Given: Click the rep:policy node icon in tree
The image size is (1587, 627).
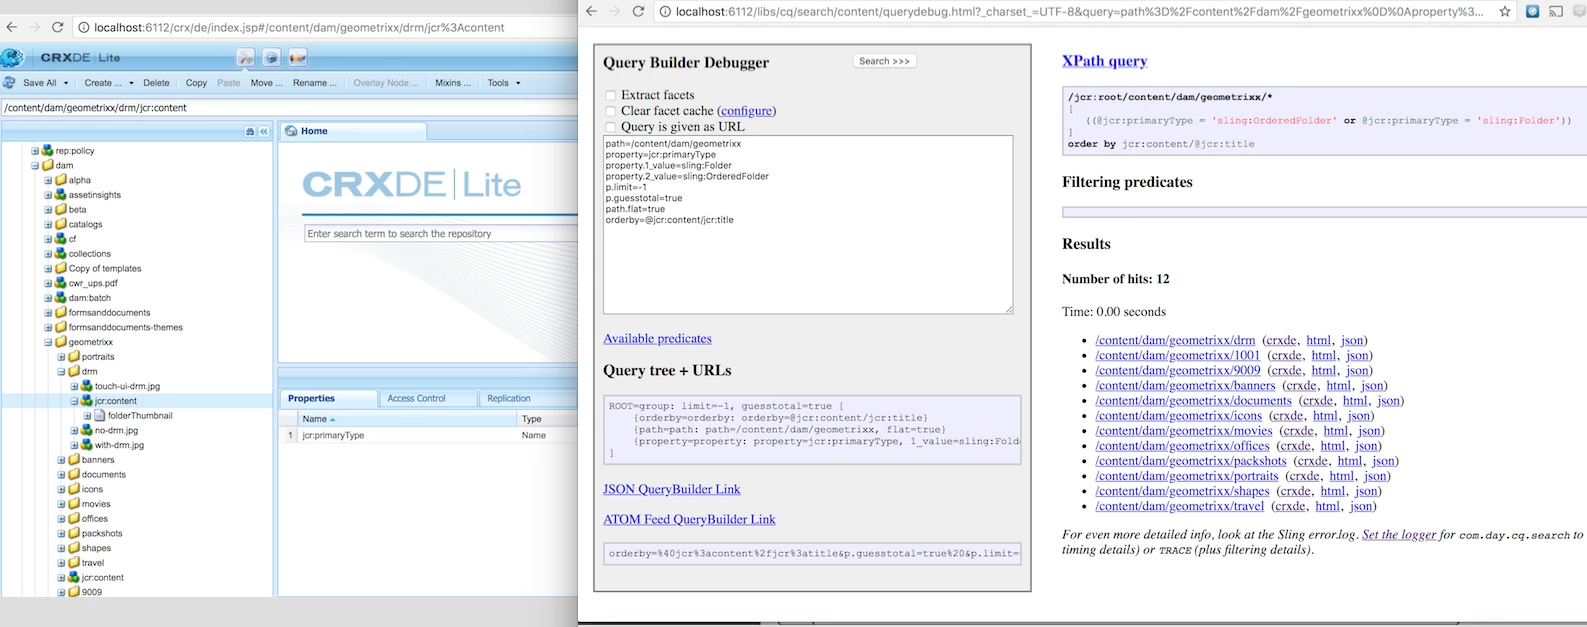Looking at the screenshot, I should (47, 151).
